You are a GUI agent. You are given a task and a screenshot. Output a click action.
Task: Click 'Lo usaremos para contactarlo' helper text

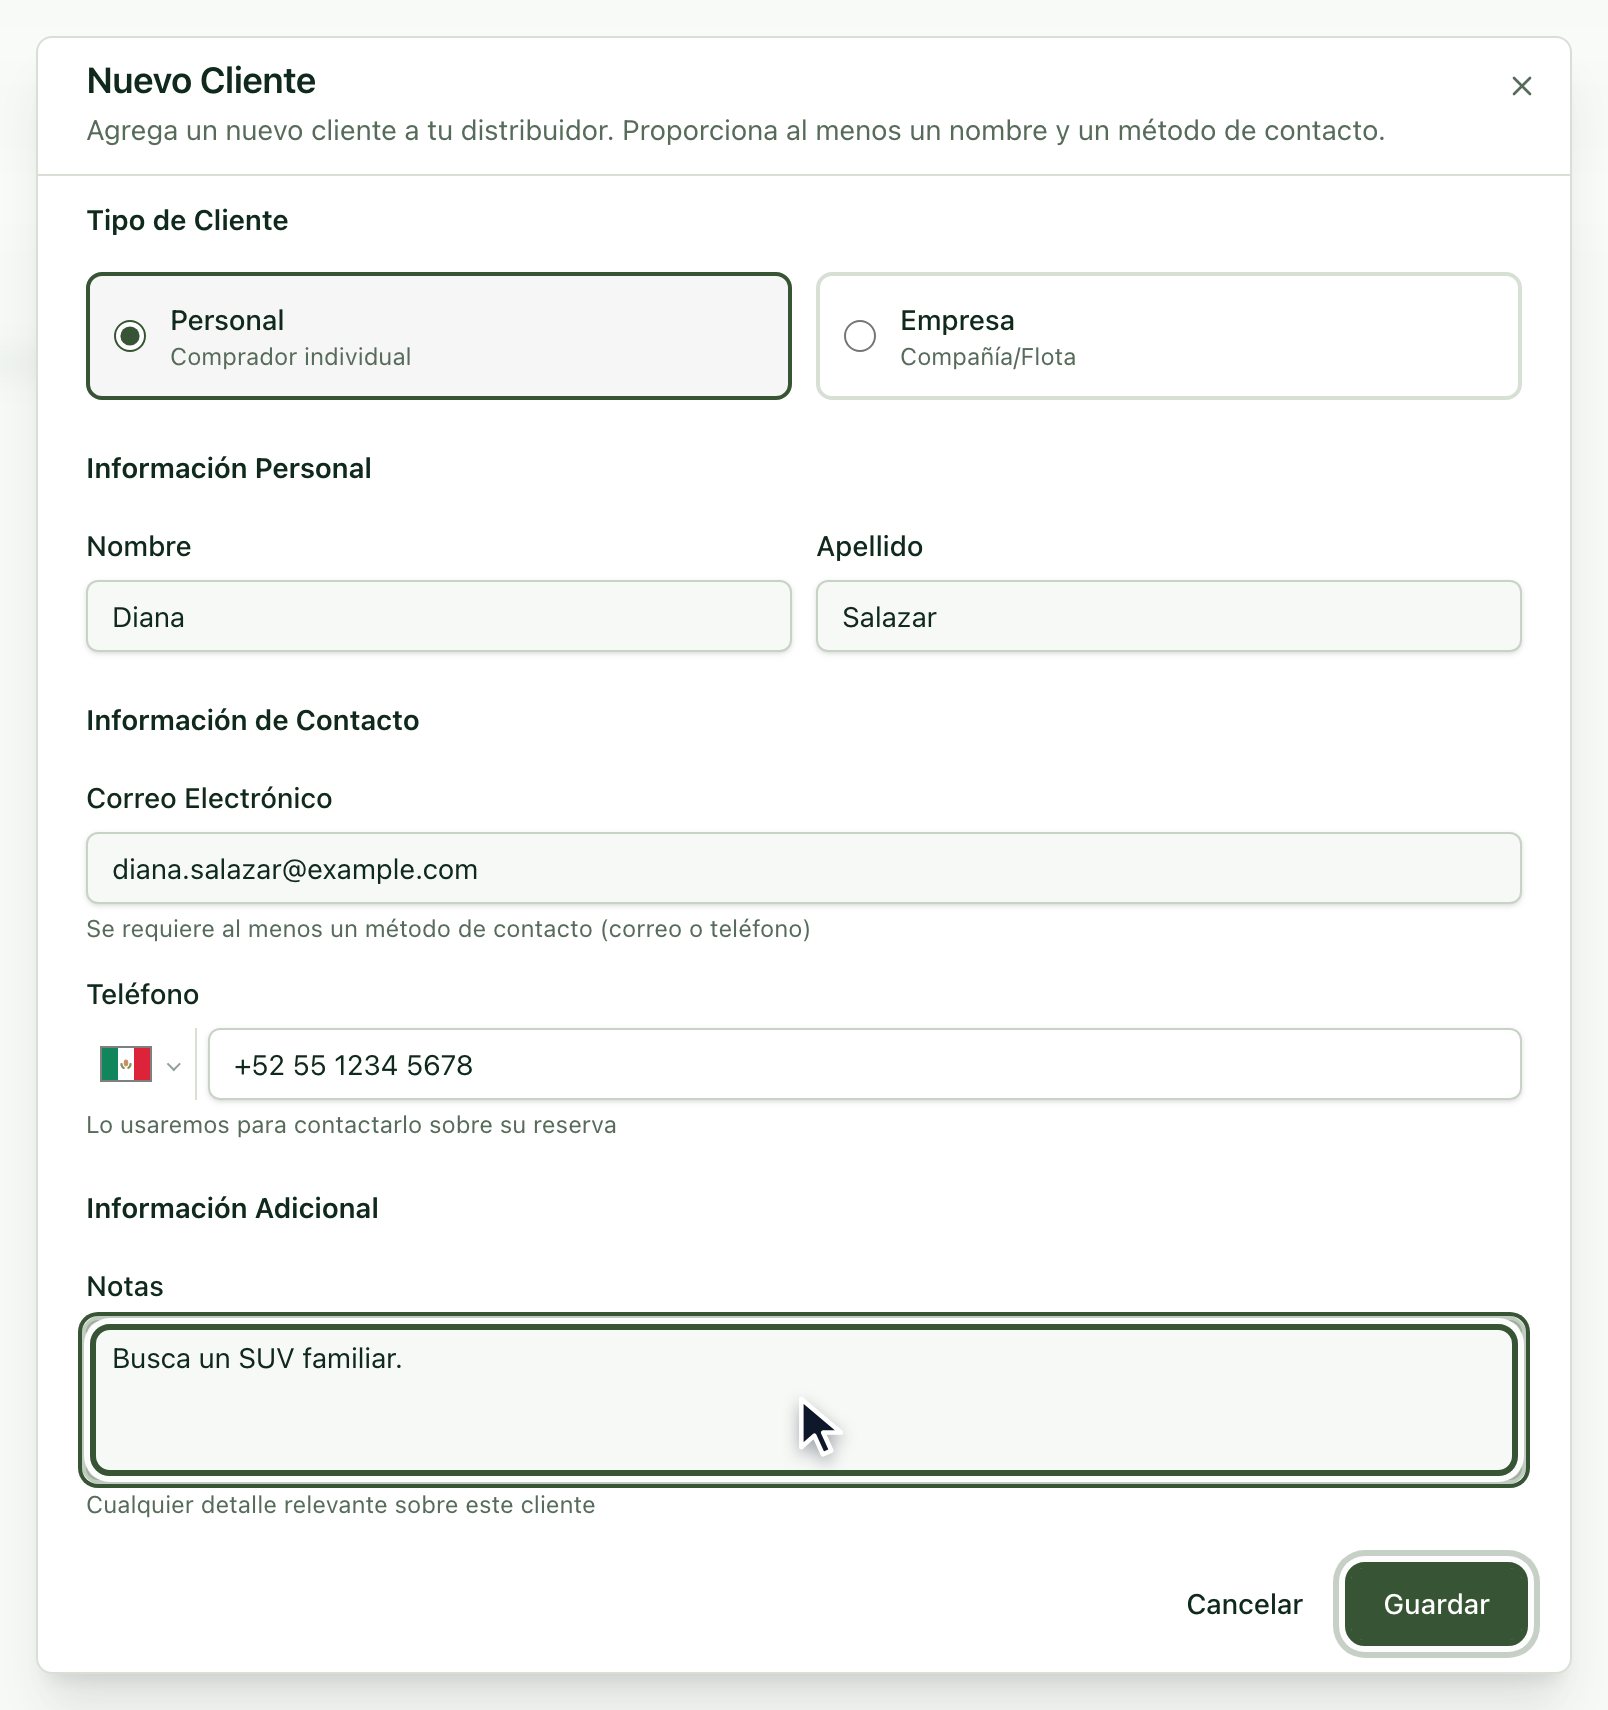click(x=351, y=1125)
